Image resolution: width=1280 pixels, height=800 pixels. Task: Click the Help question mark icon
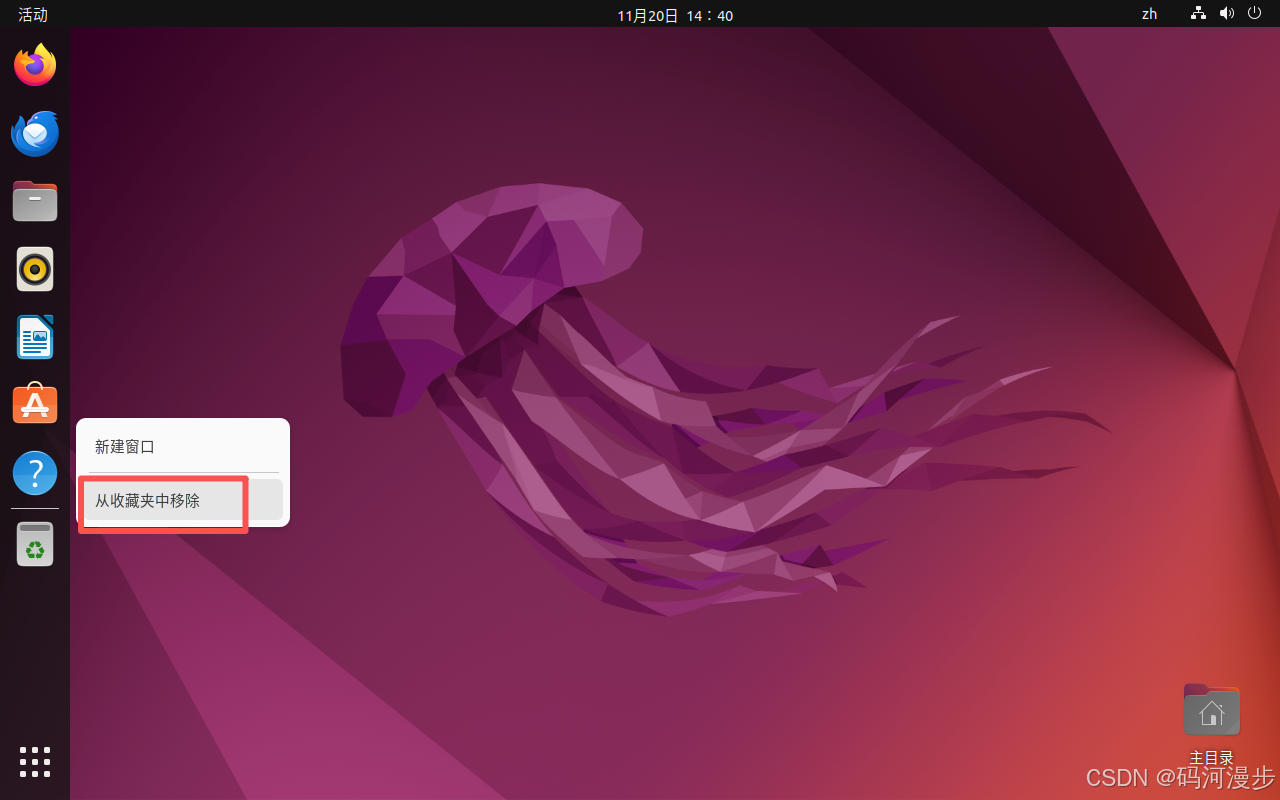coord(35,472)
